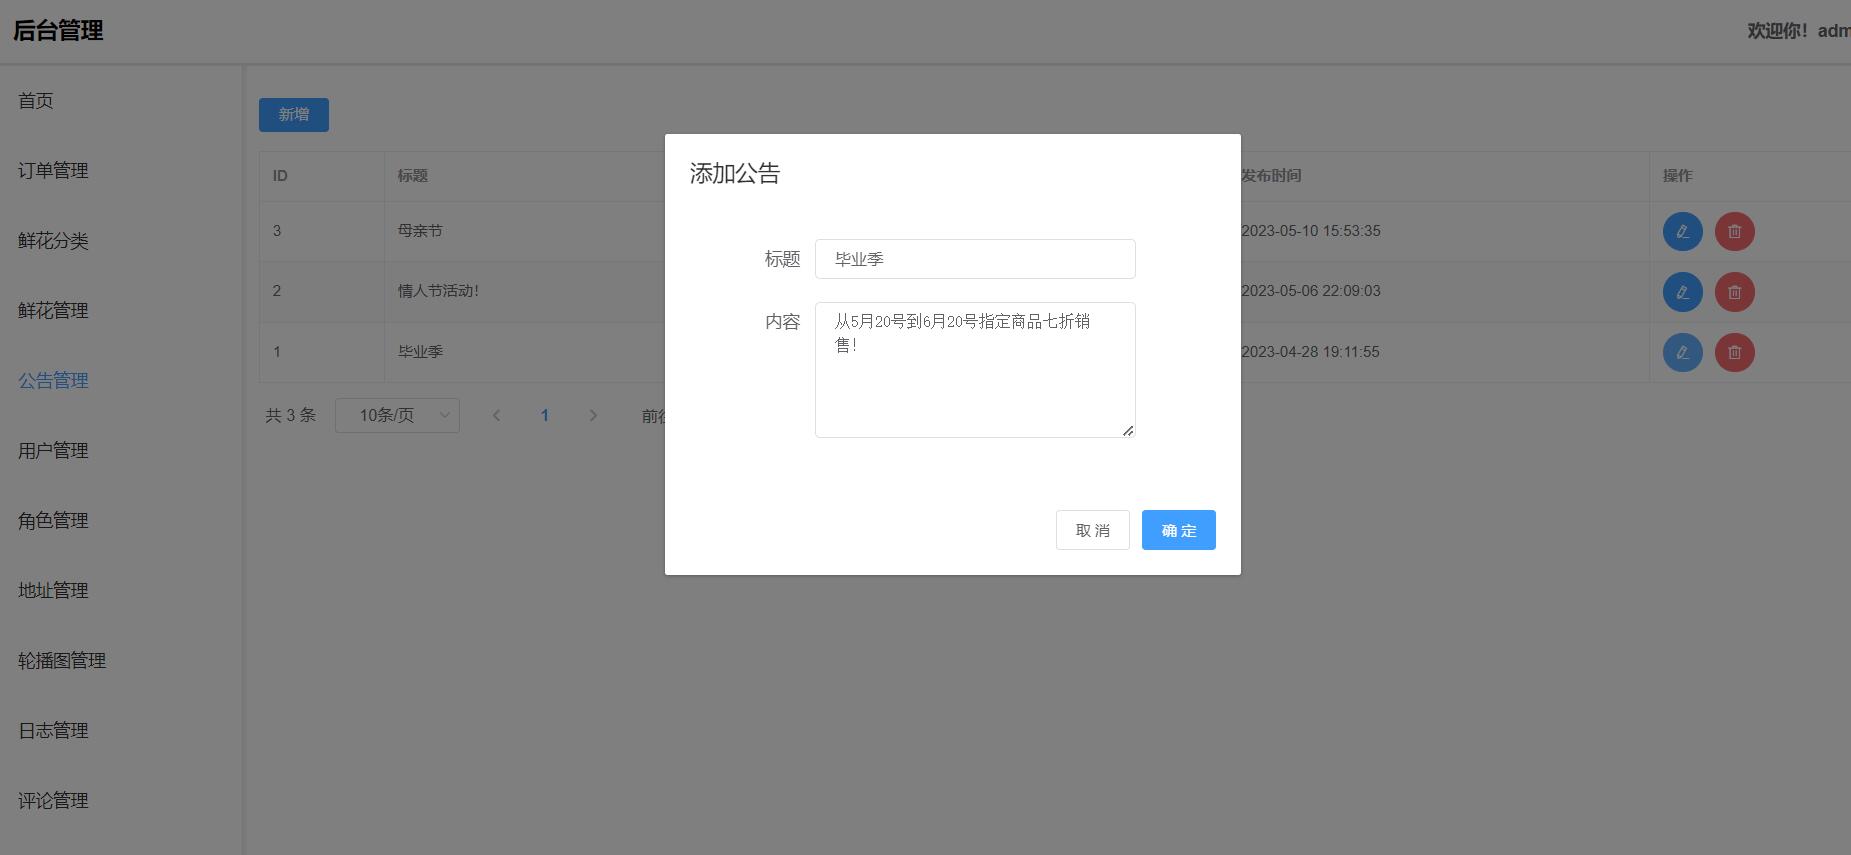This screenshot has height=855, width=1851.
Task: Select the 母亲节 title cell
Action: pos(420,231)
